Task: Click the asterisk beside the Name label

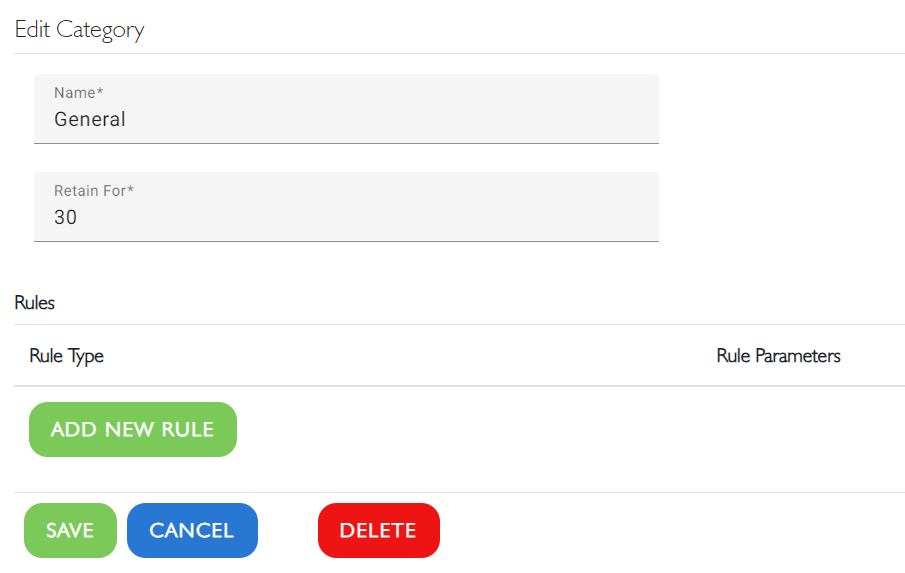Action: click(x=100, y=91)
